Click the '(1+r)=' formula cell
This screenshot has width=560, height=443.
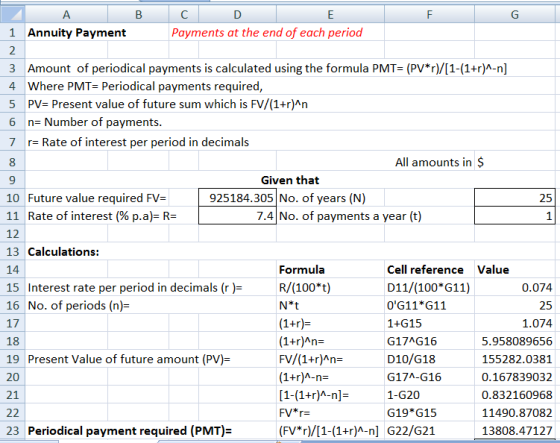point(330,323)
